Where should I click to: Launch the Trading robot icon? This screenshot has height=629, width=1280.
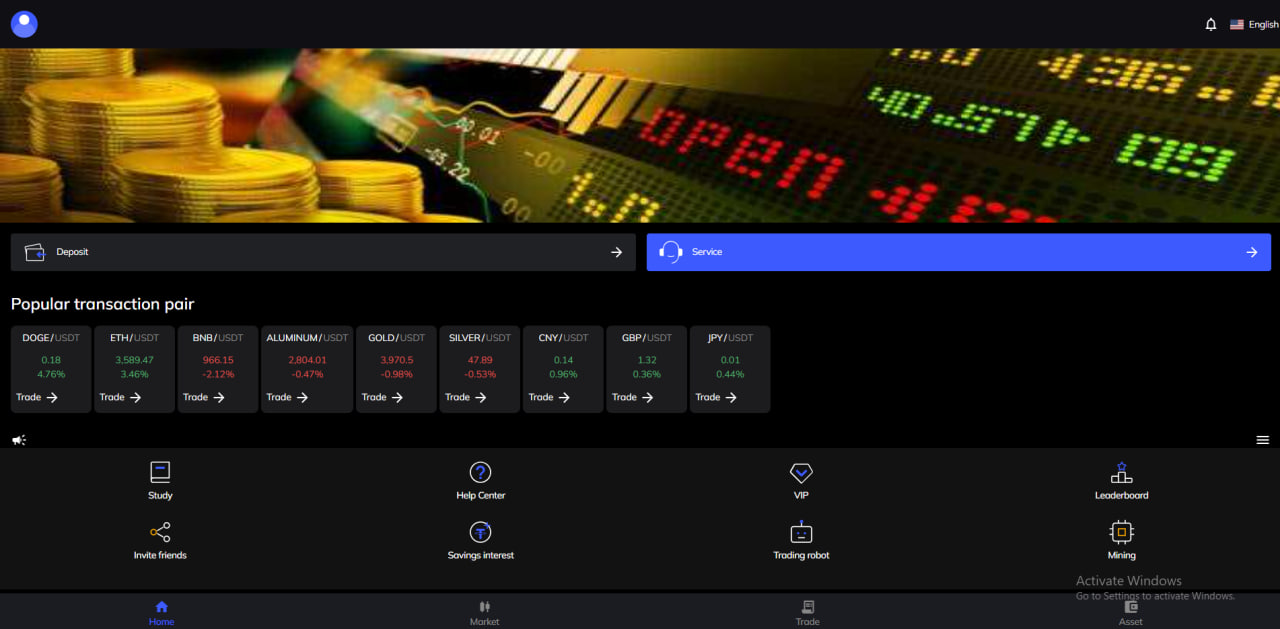click(801, 533)
